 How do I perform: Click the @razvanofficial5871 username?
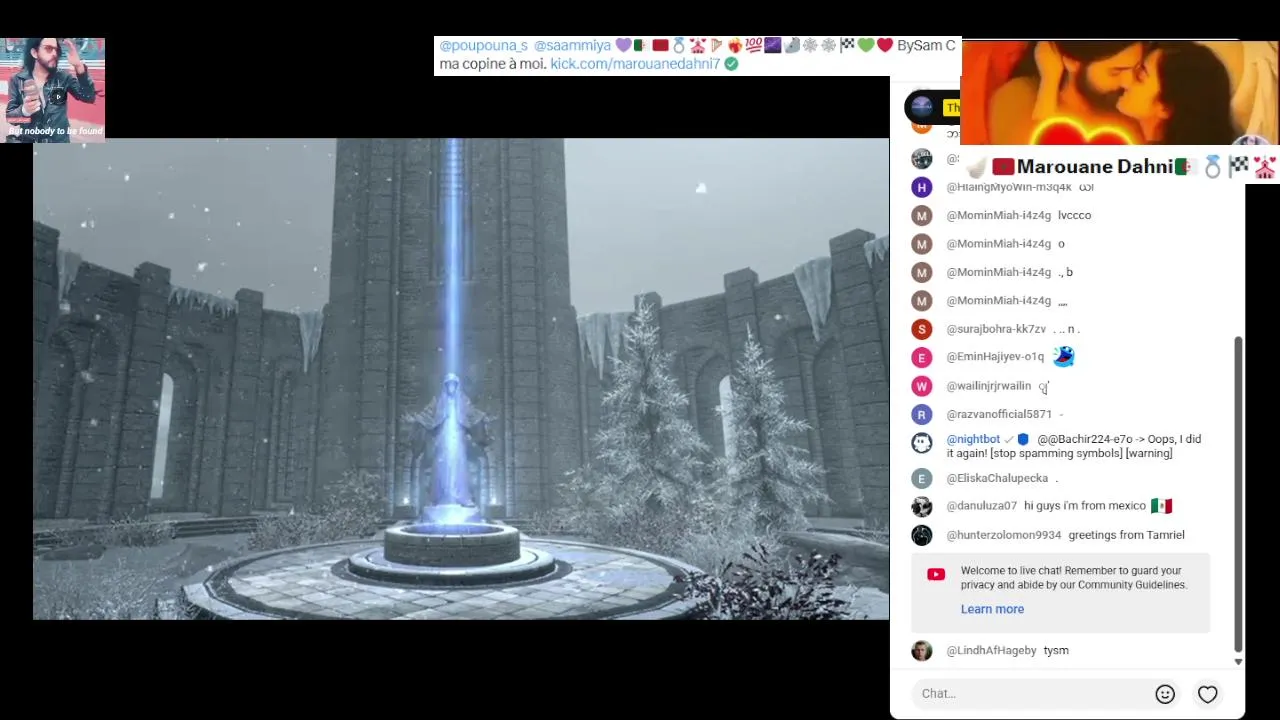(999, 414)
